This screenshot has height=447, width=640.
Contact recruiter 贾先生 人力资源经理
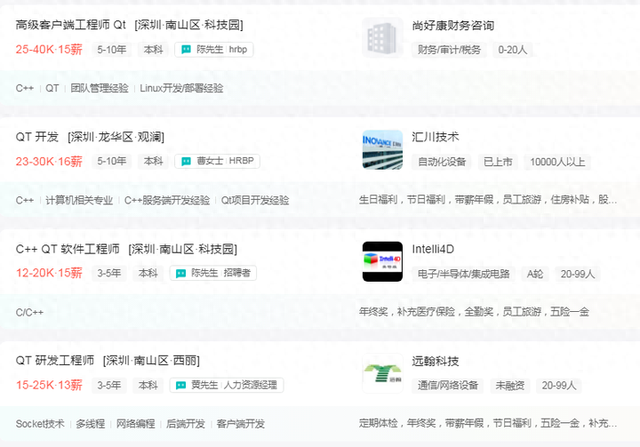click(x=227, y=385)
